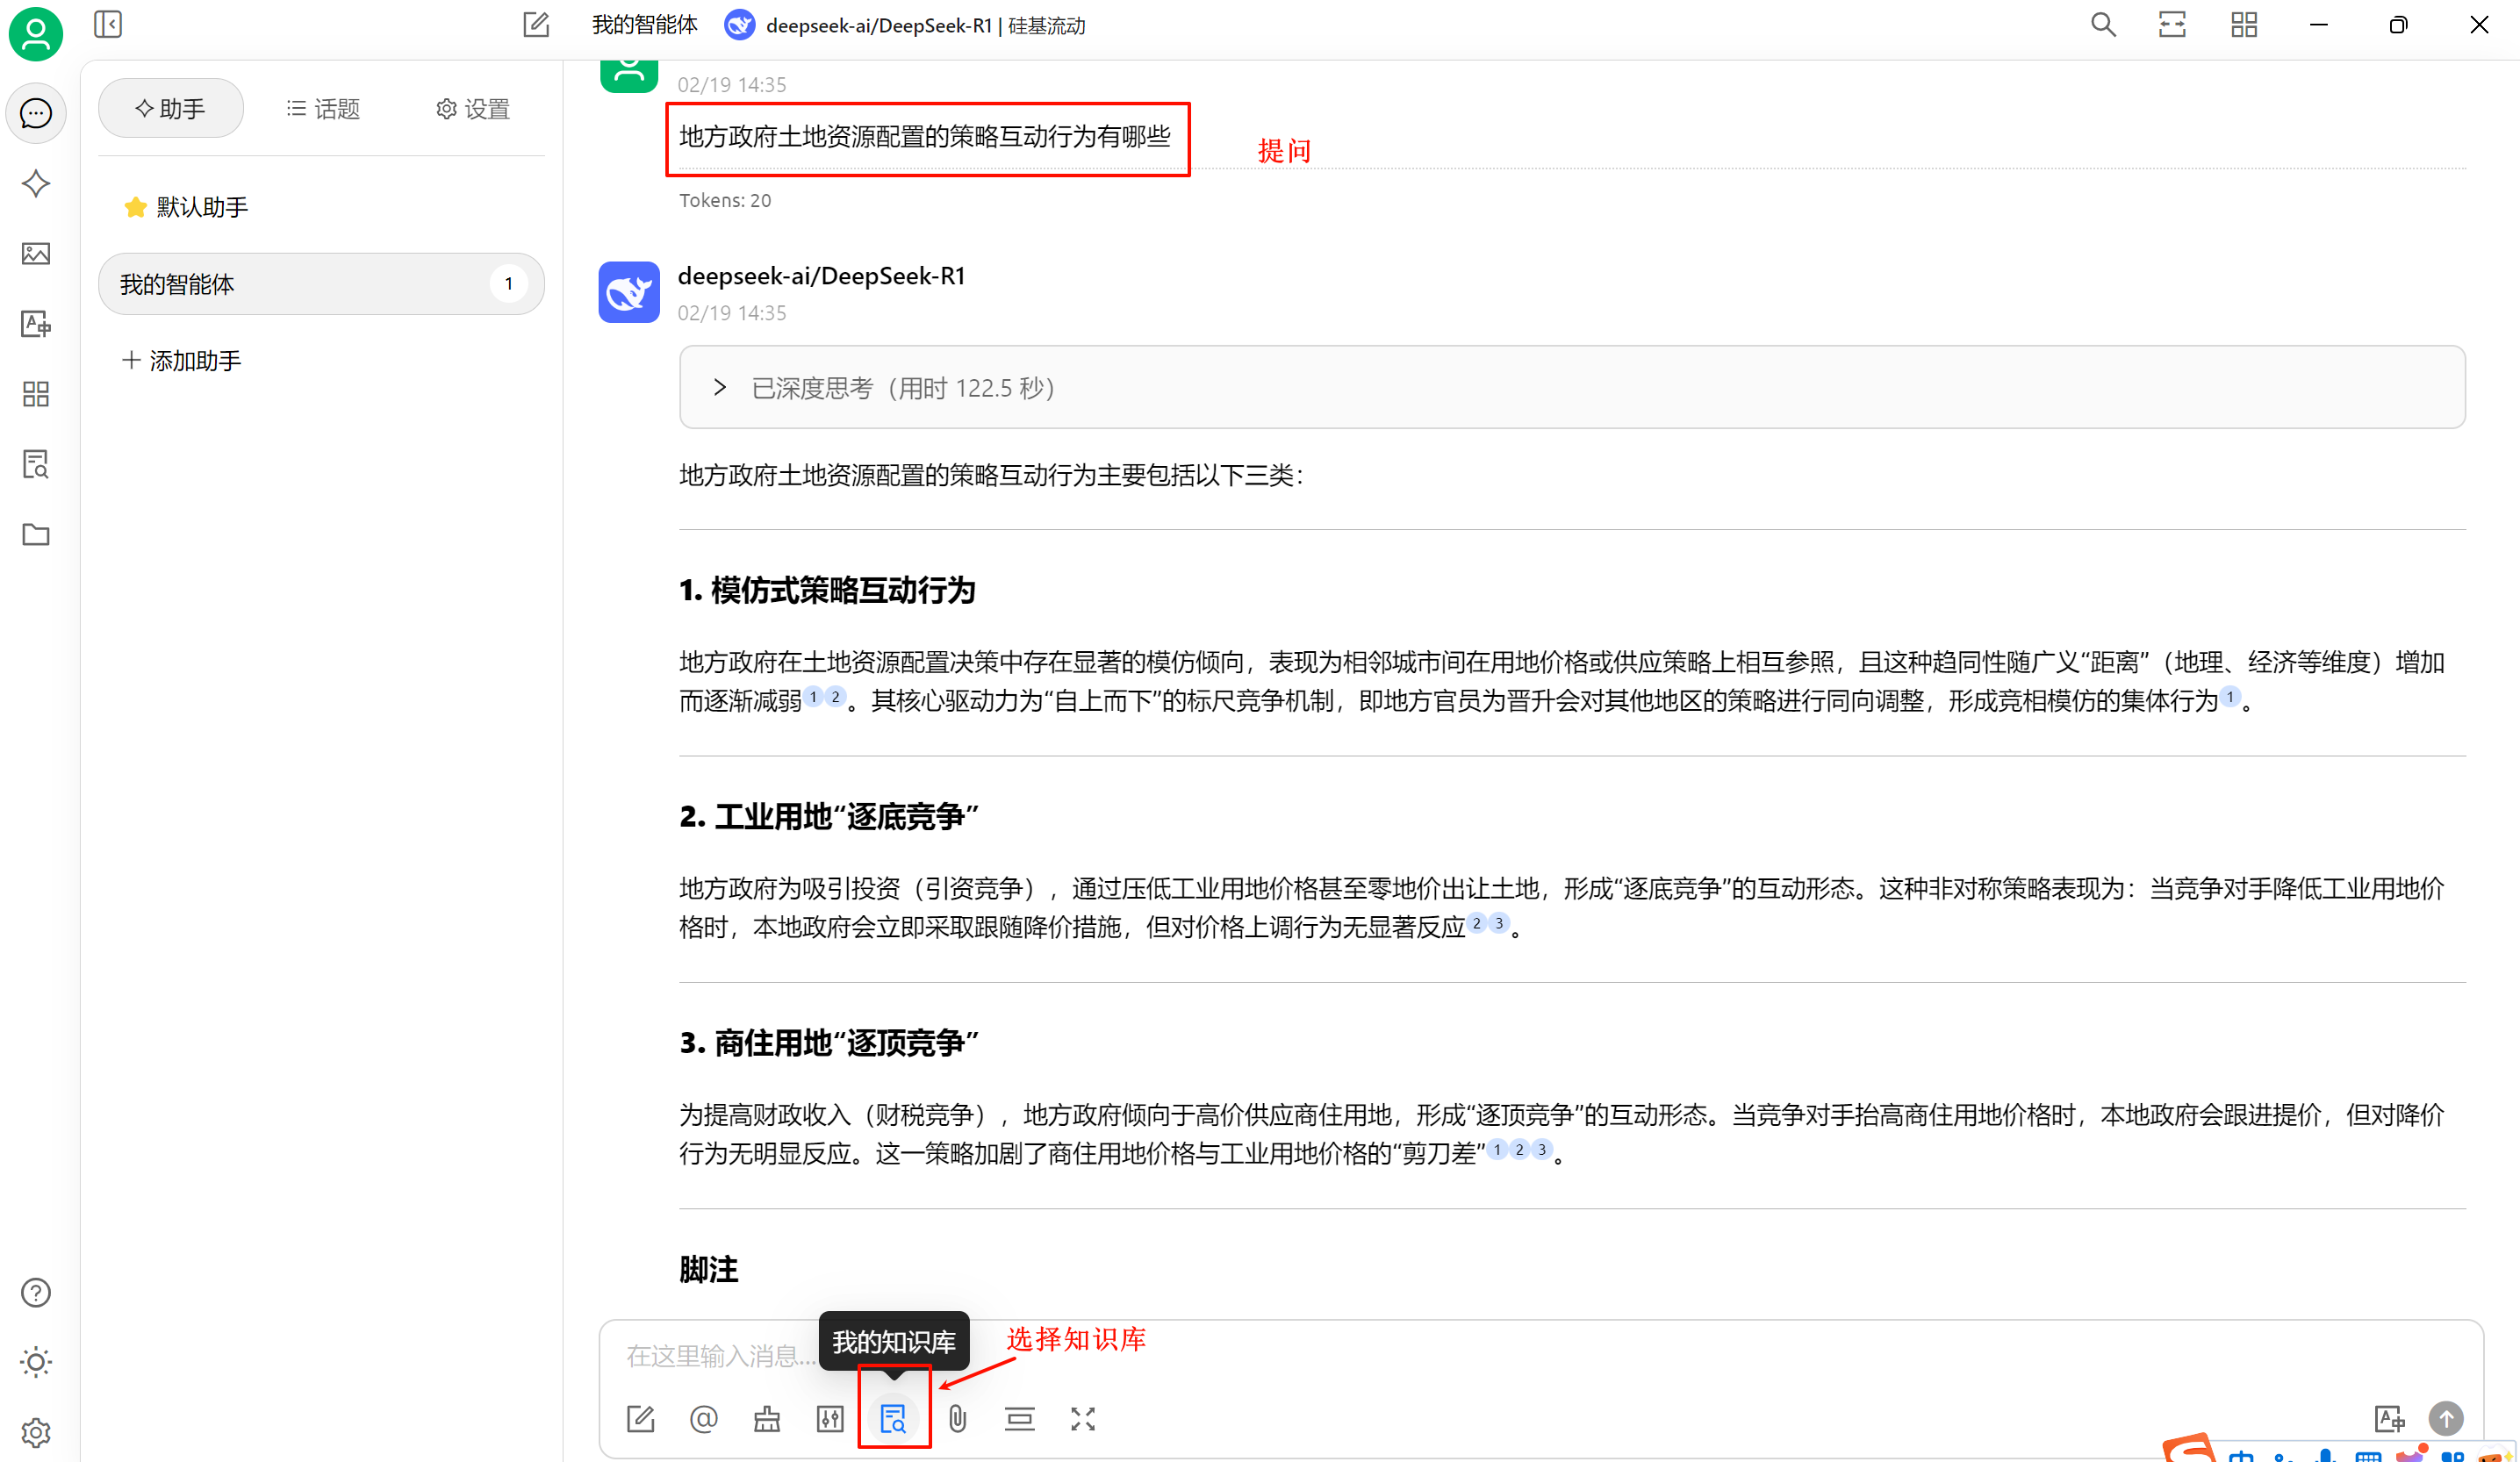Open the translate icon in left sidebar

point(36,324)
